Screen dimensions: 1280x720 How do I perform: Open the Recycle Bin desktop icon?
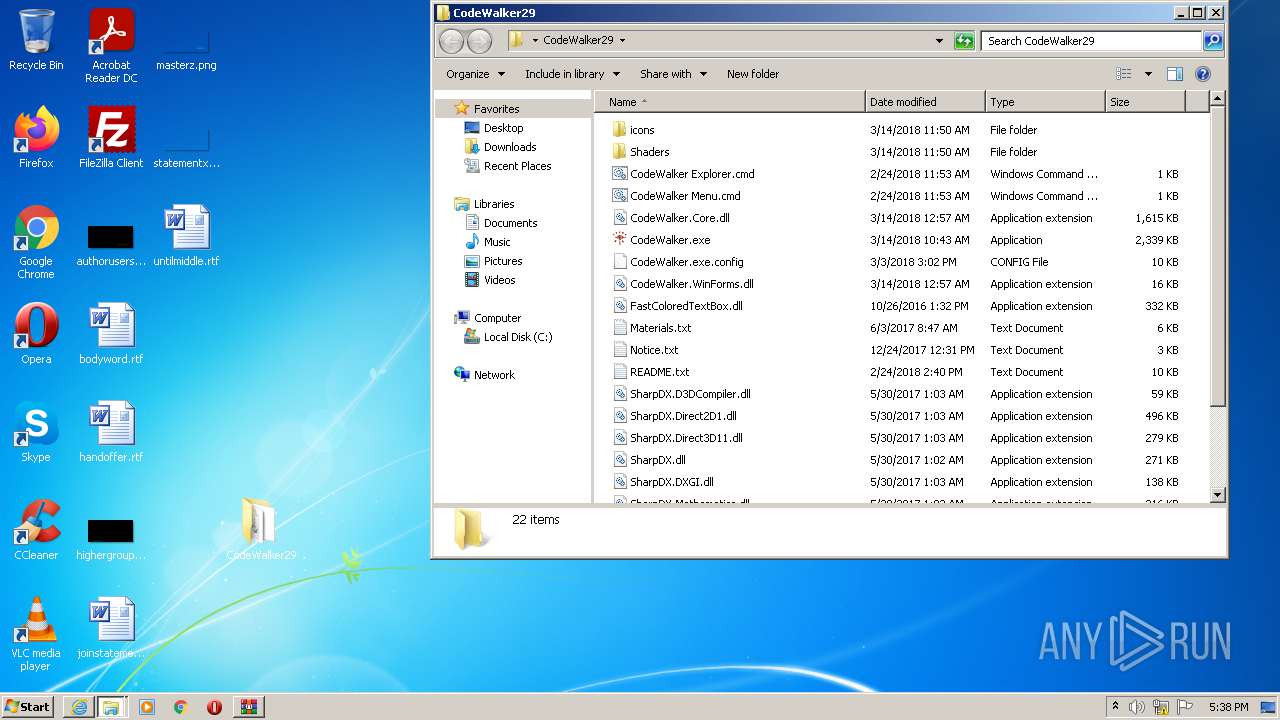(x=36, y=40)
